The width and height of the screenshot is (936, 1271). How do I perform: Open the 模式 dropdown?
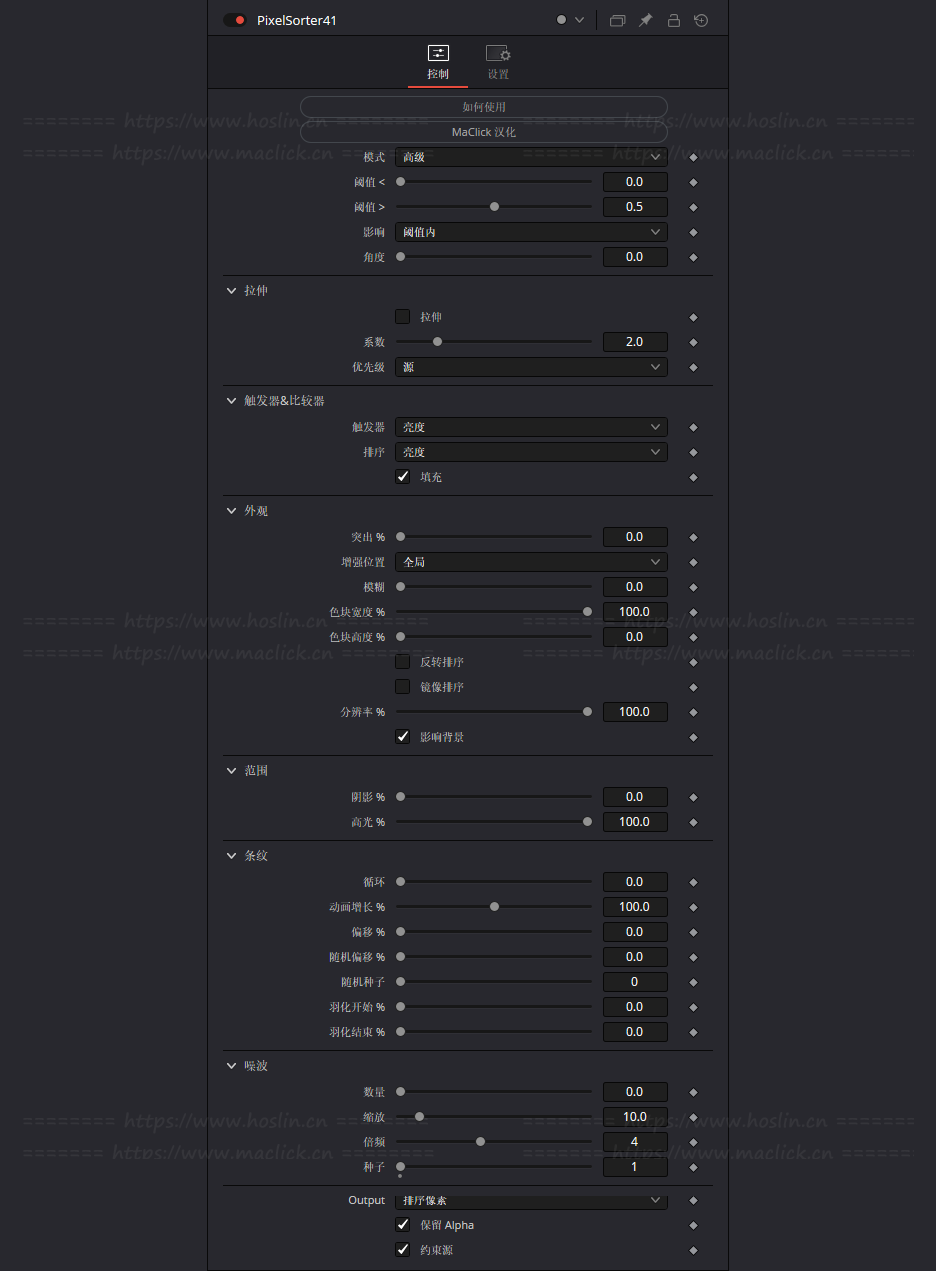[531, 157]
